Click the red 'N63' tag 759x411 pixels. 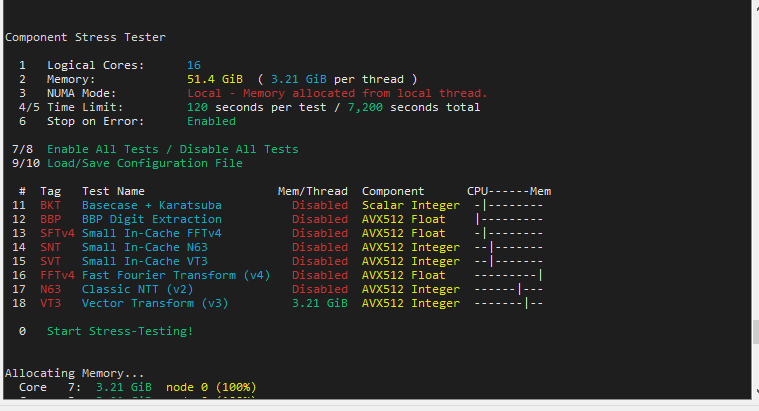[x=50, y=290]
